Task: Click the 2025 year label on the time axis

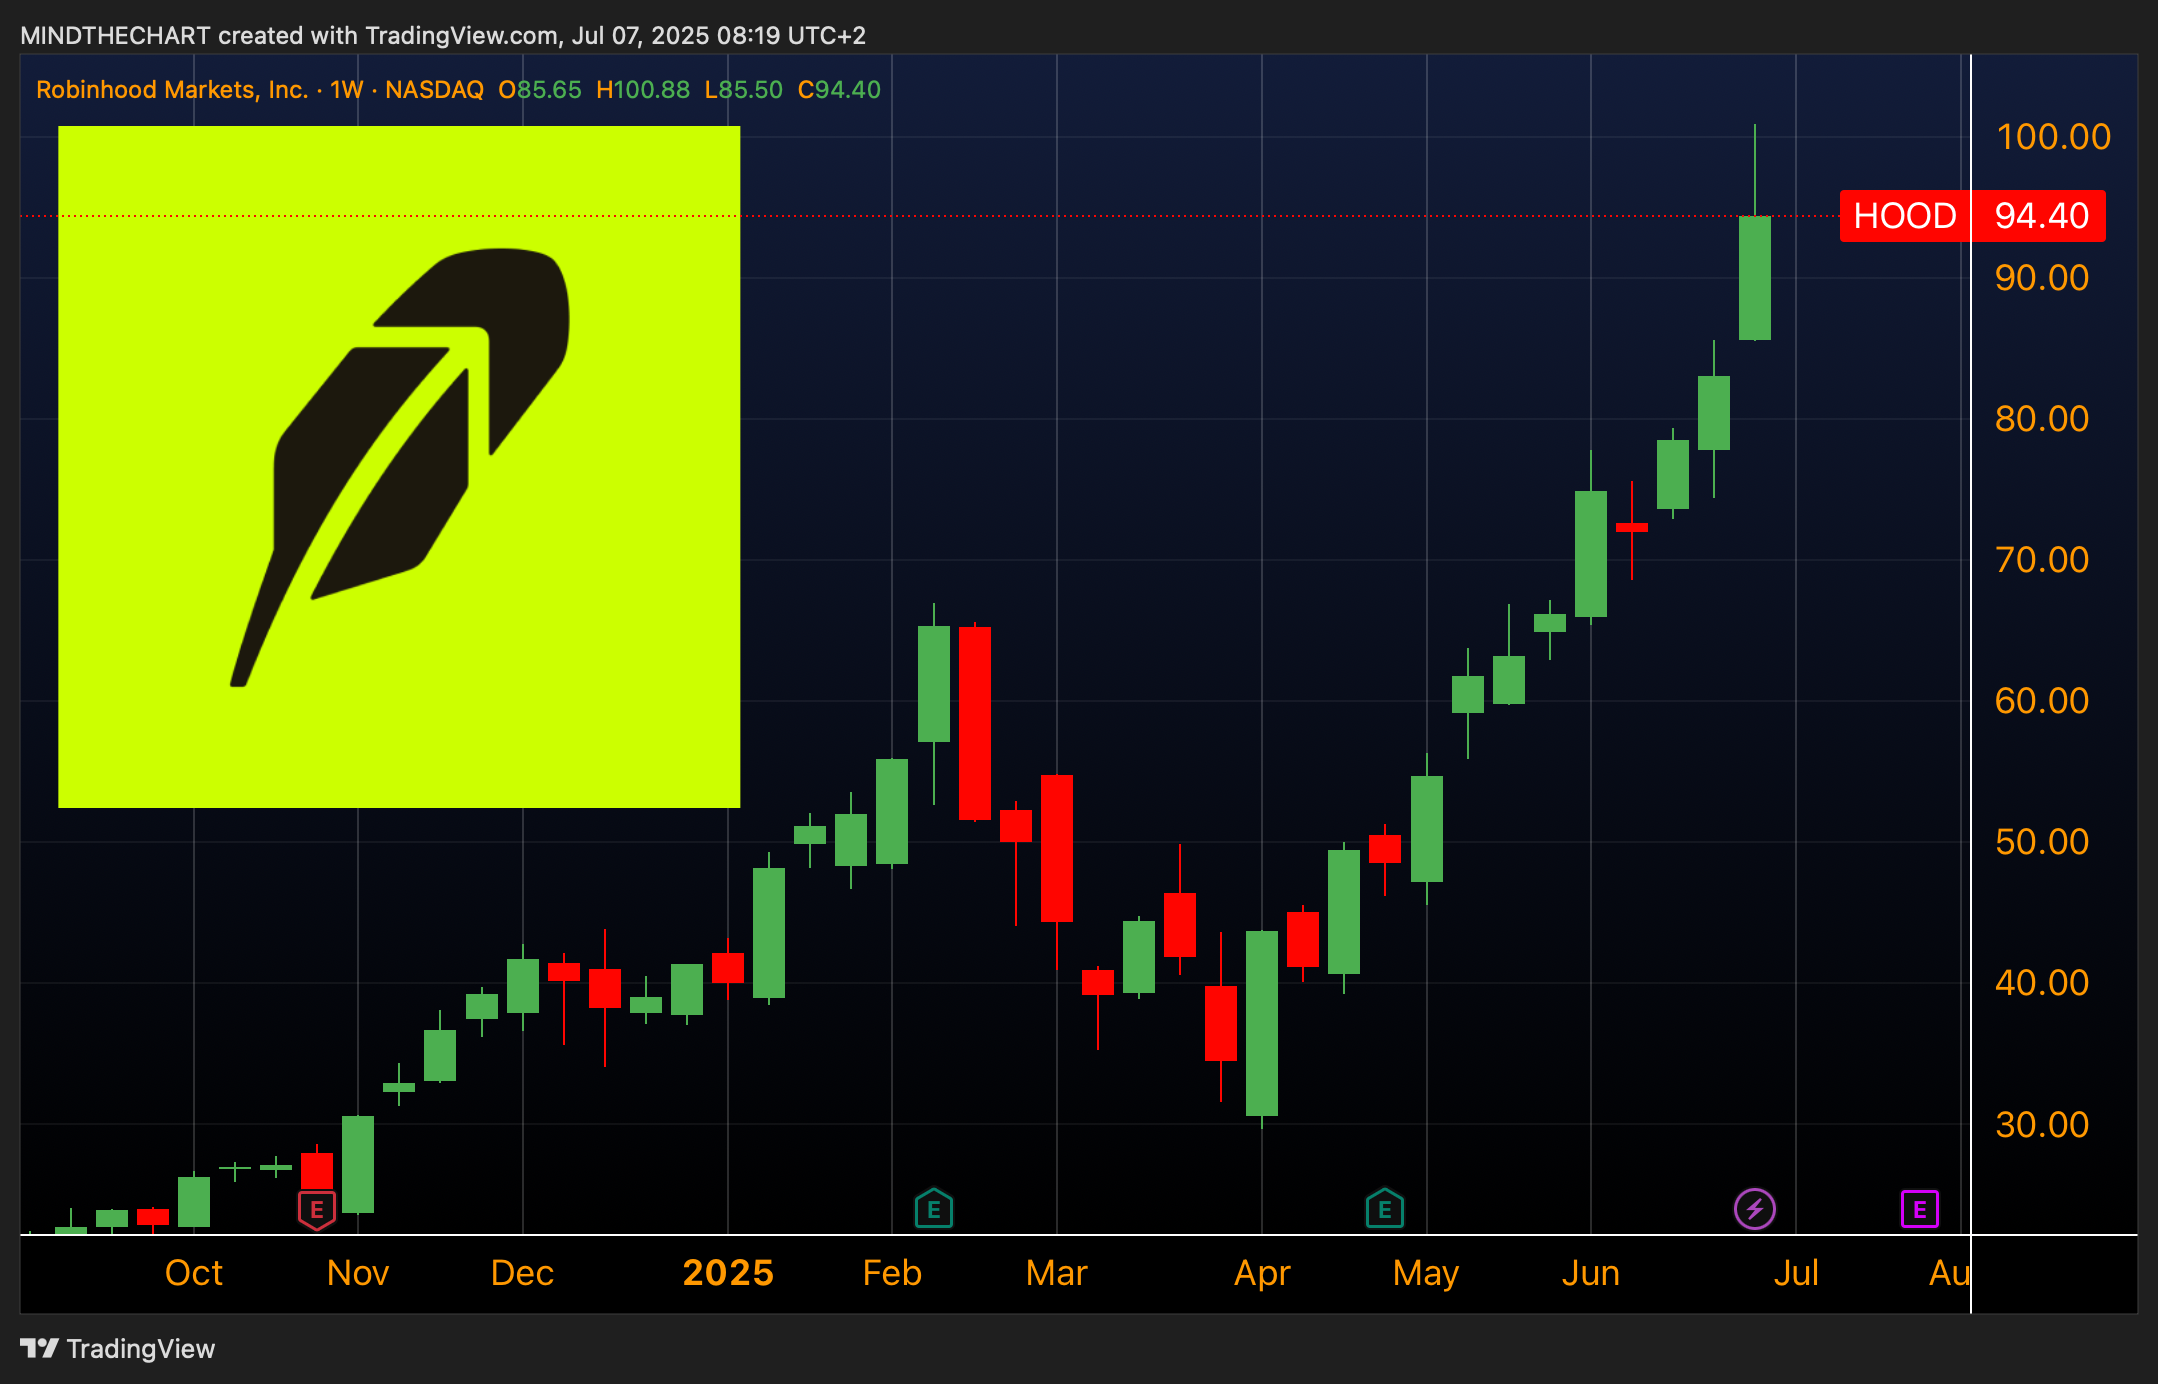Action: (x=728, y=1273)
